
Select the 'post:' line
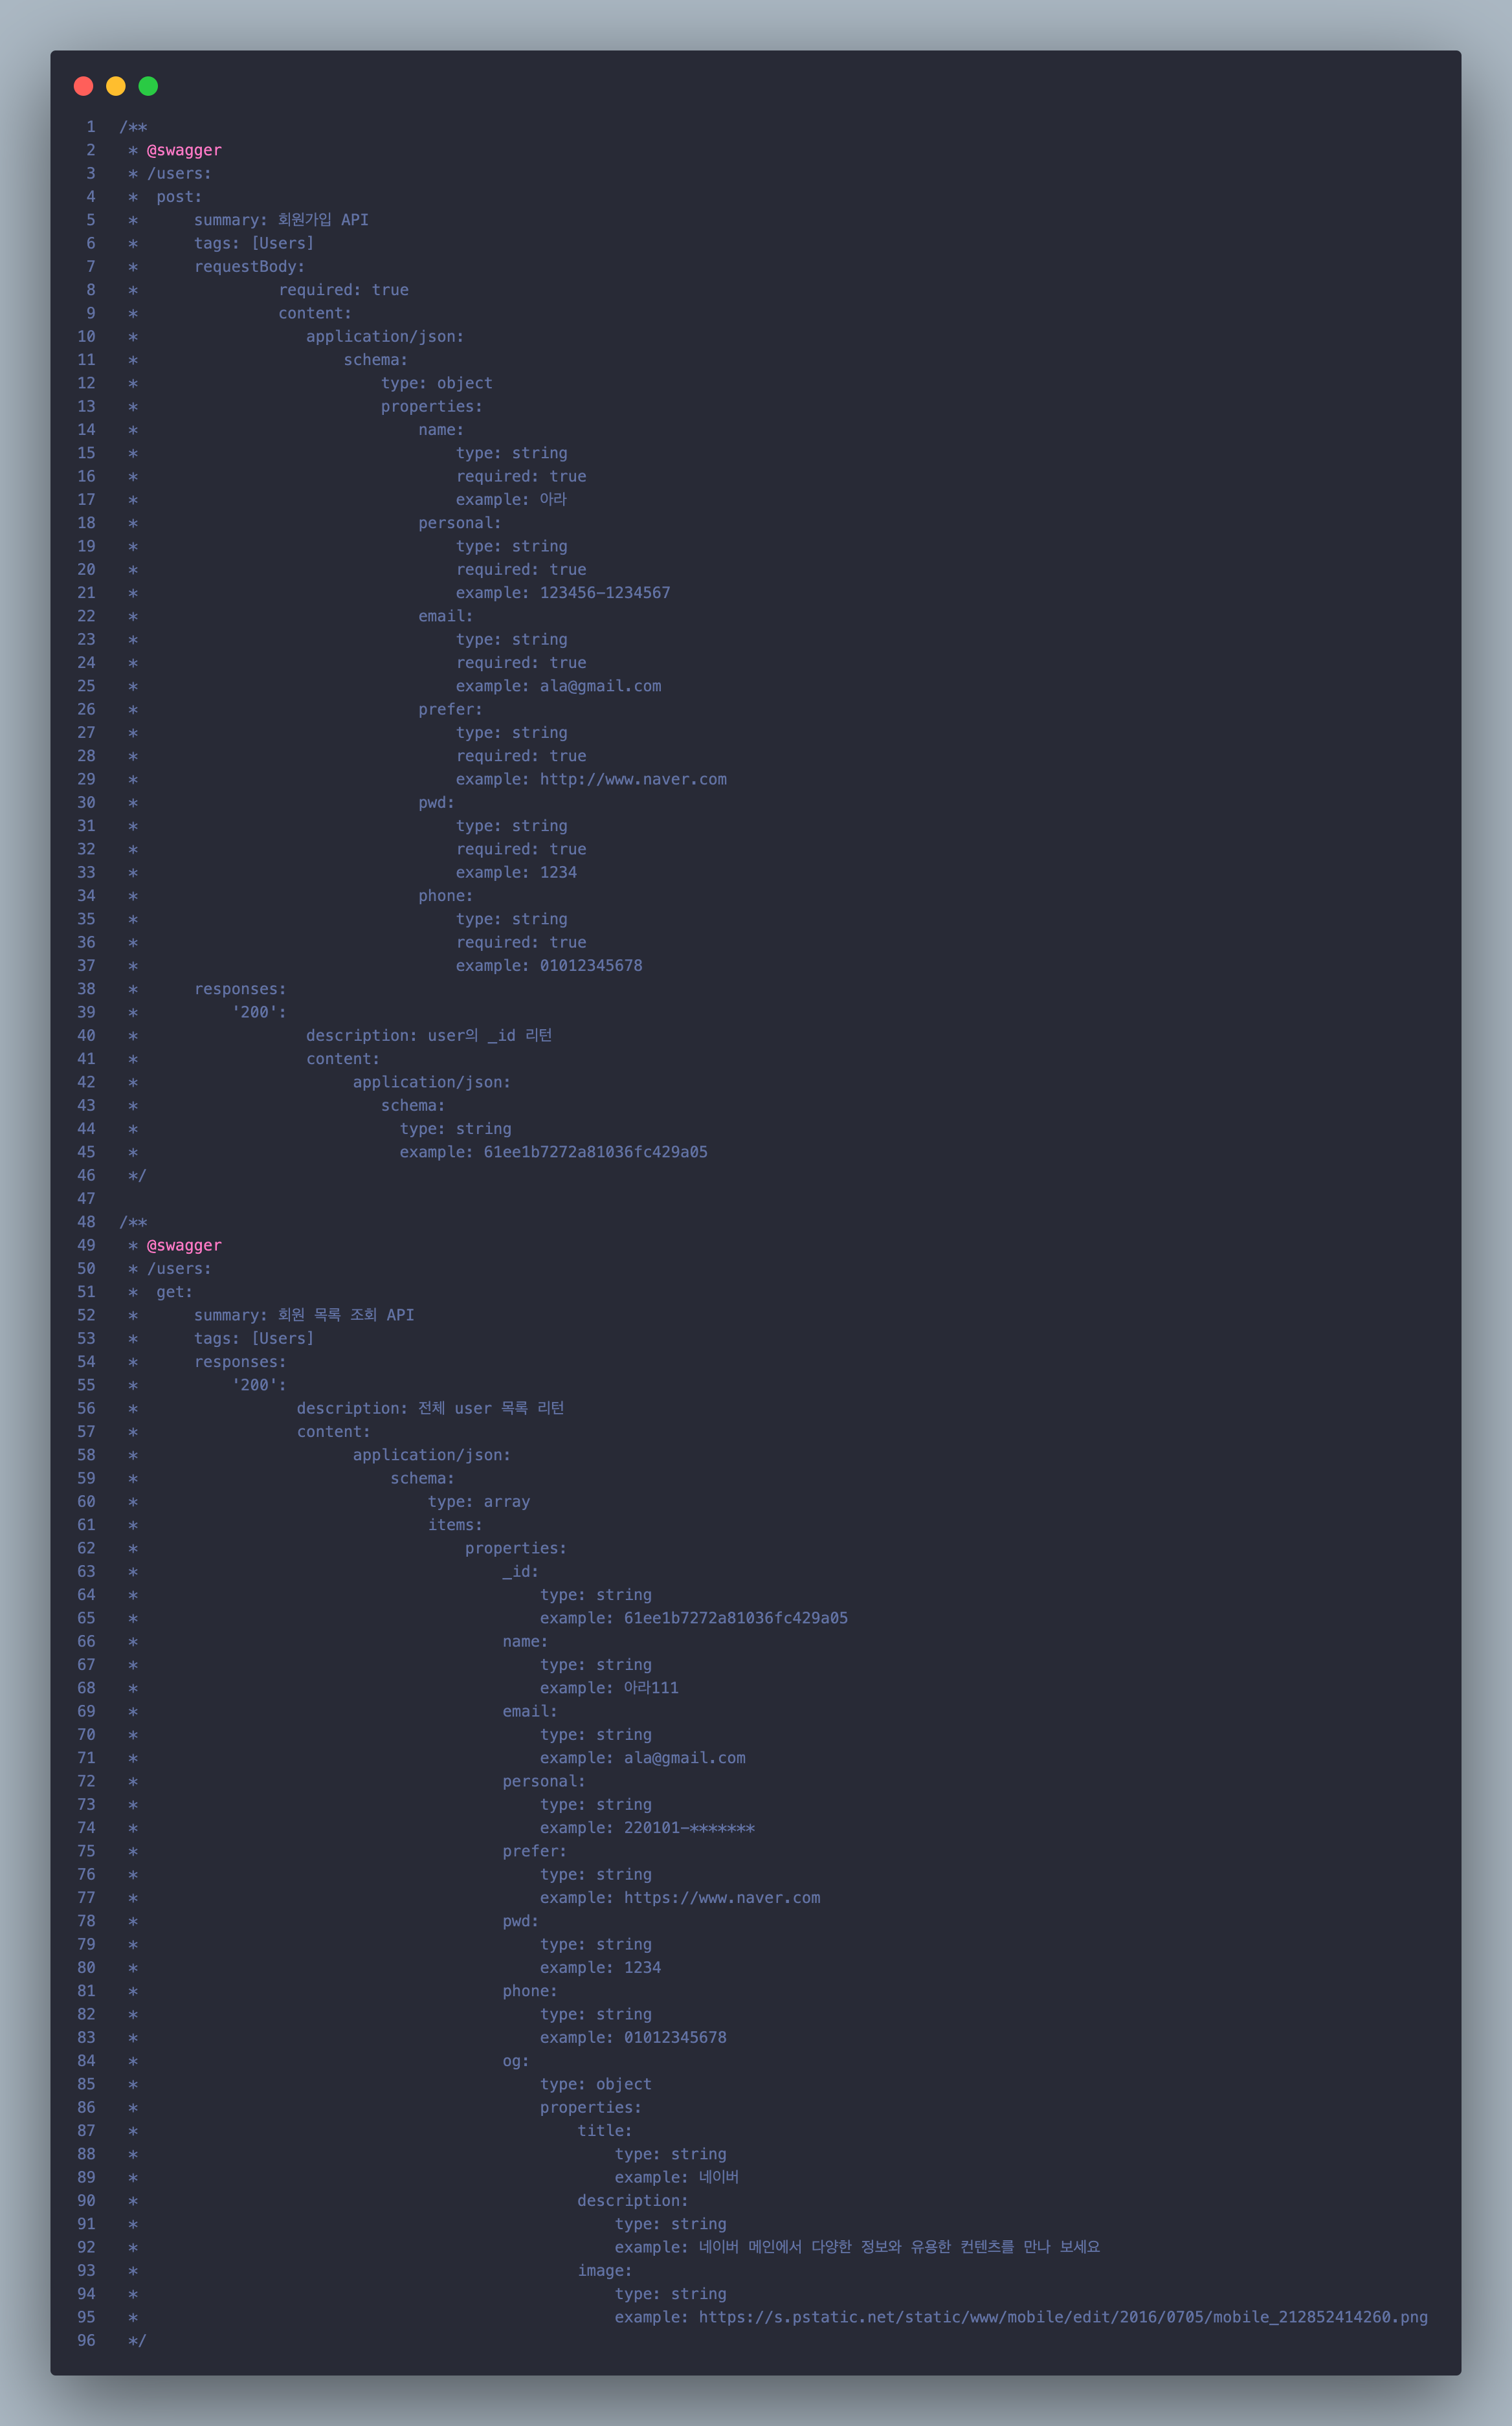coord(179,197)
